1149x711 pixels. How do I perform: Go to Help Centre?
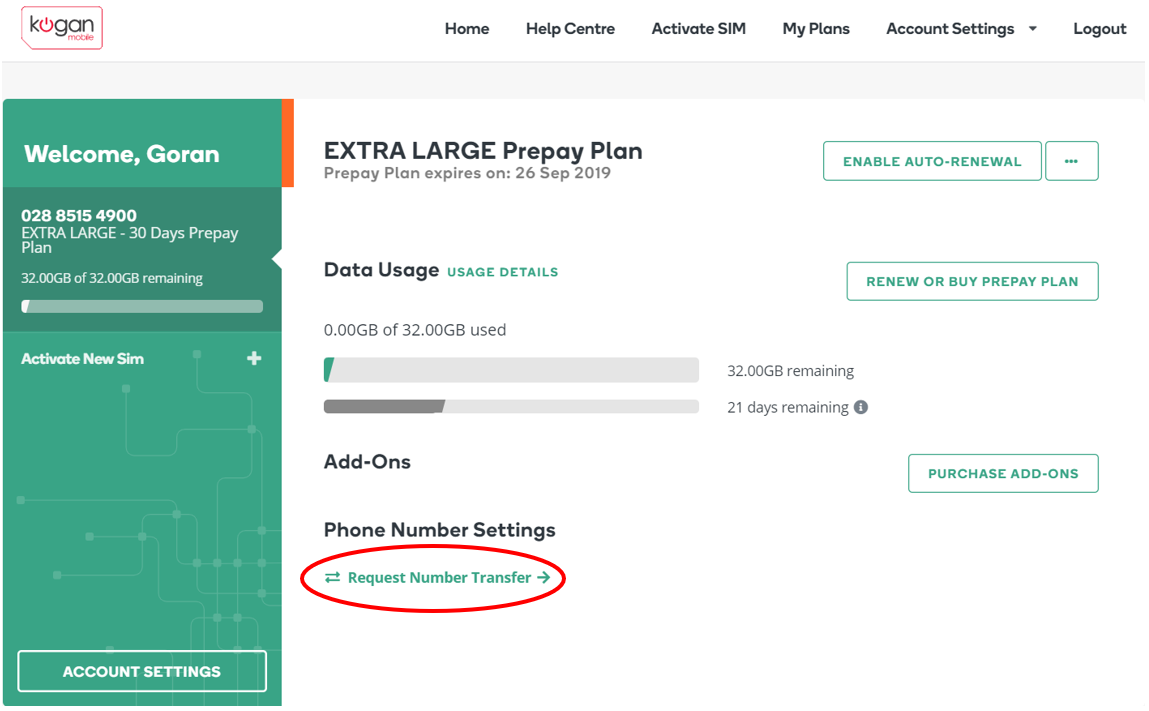[x=570, y=29]
